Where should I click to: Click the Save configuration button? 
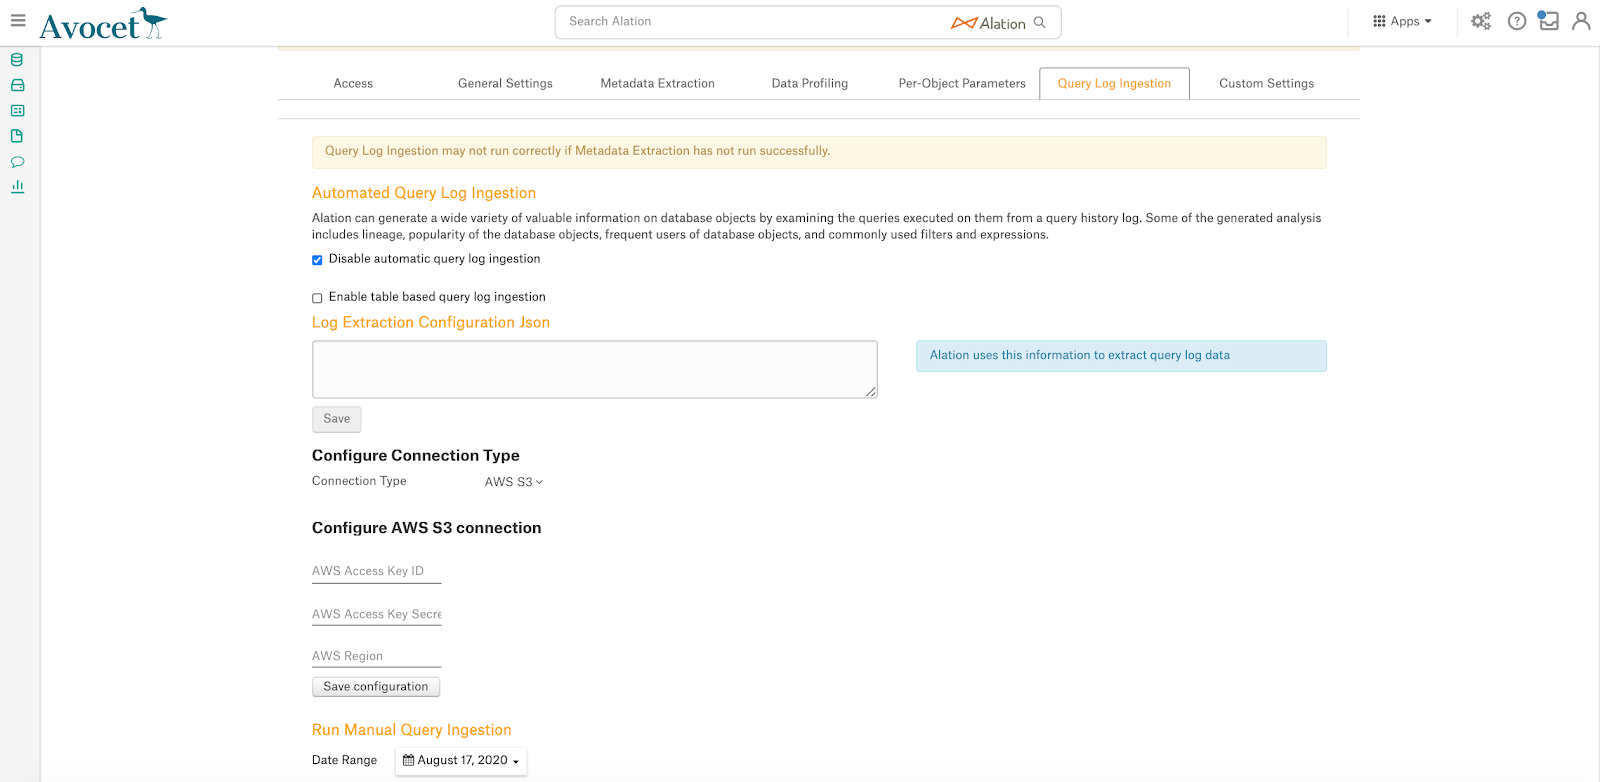(x=376, y=687)
